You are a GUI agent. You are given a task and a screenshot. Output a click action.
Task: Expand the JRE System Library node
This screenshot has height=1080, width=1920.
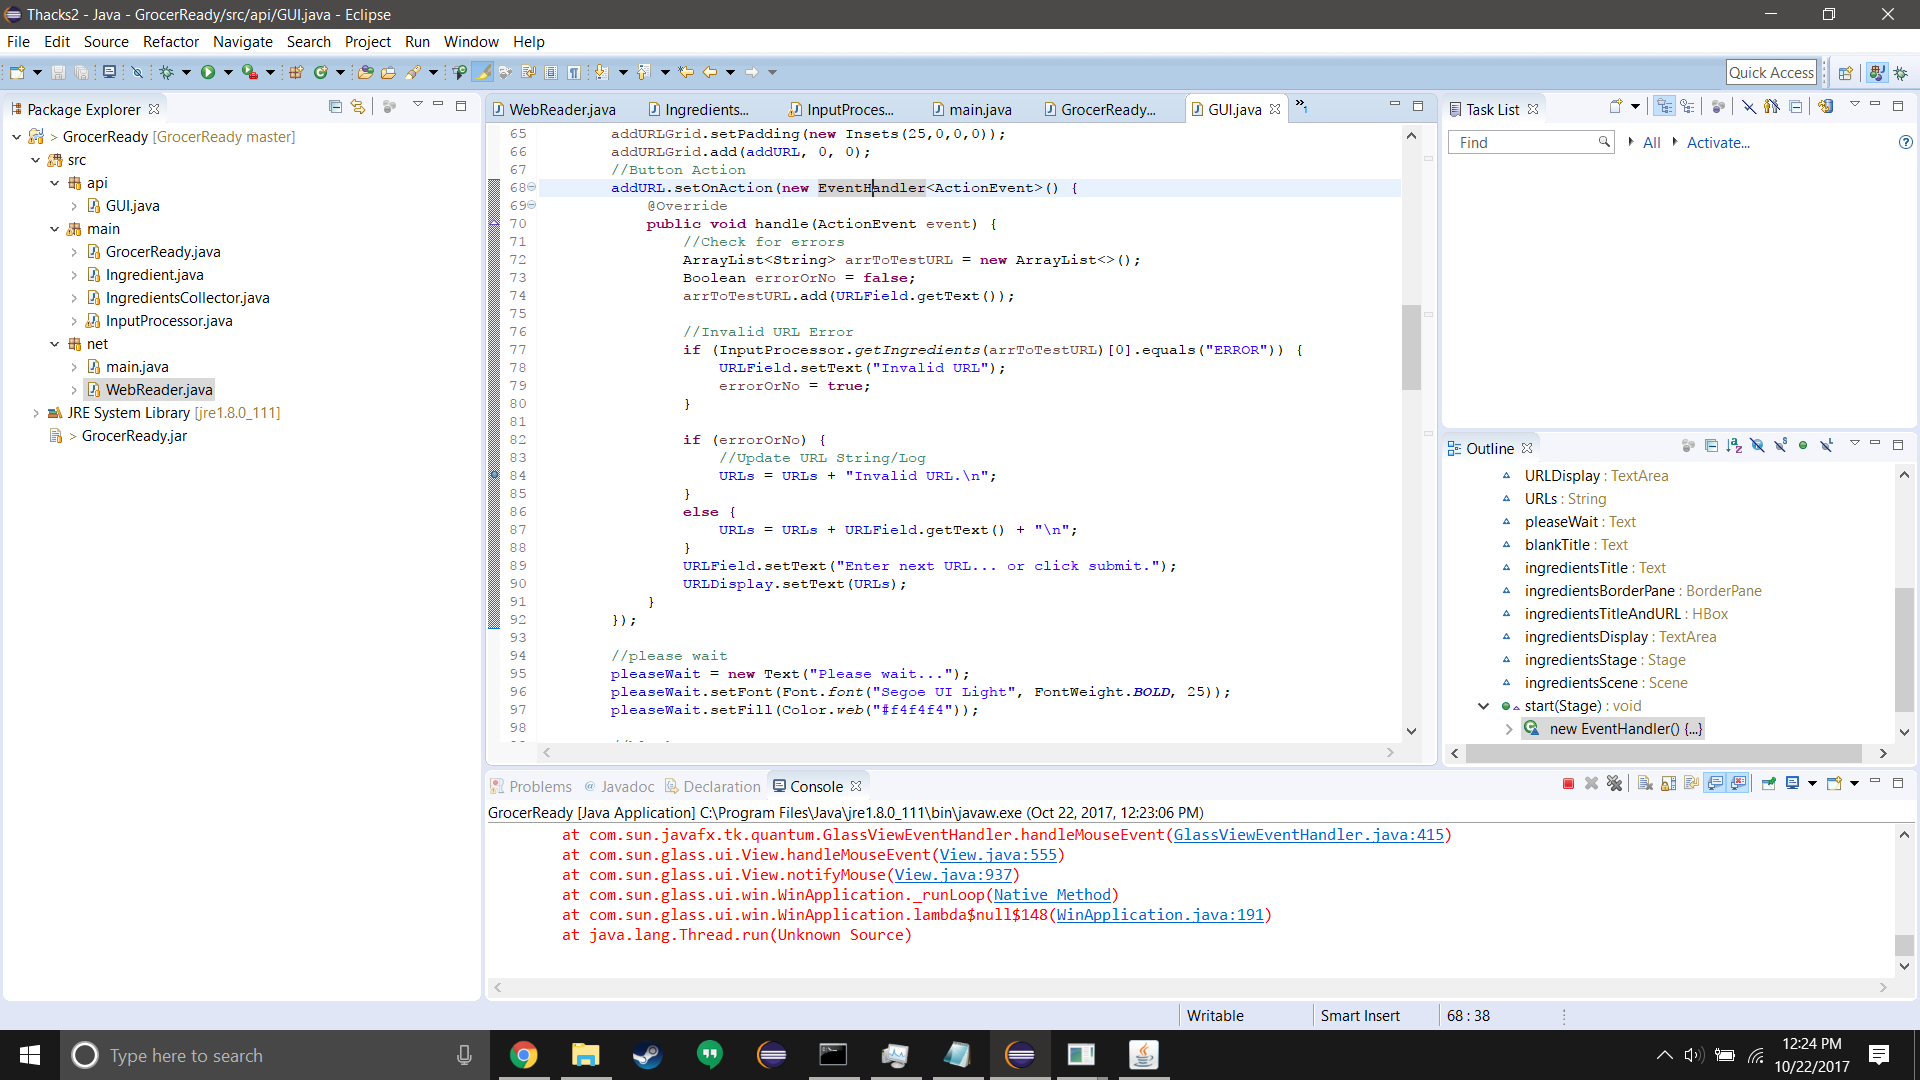[36, 413]
